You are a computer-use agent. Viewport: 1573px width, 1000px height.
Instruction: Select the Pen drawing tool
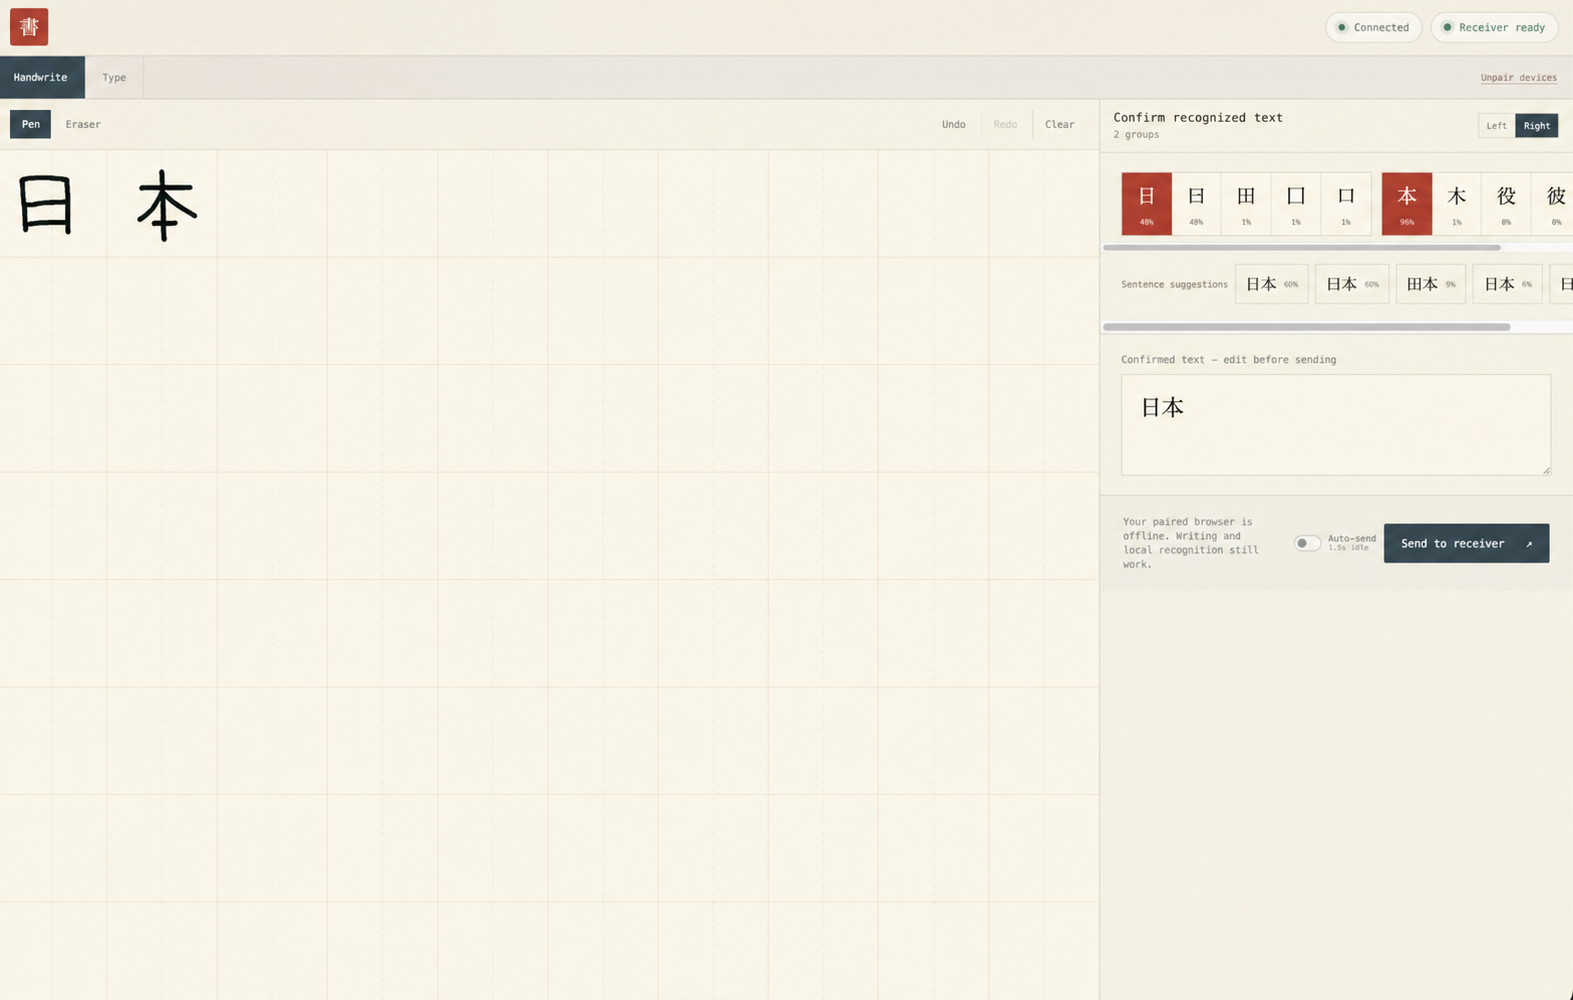(x=31, y=124)
